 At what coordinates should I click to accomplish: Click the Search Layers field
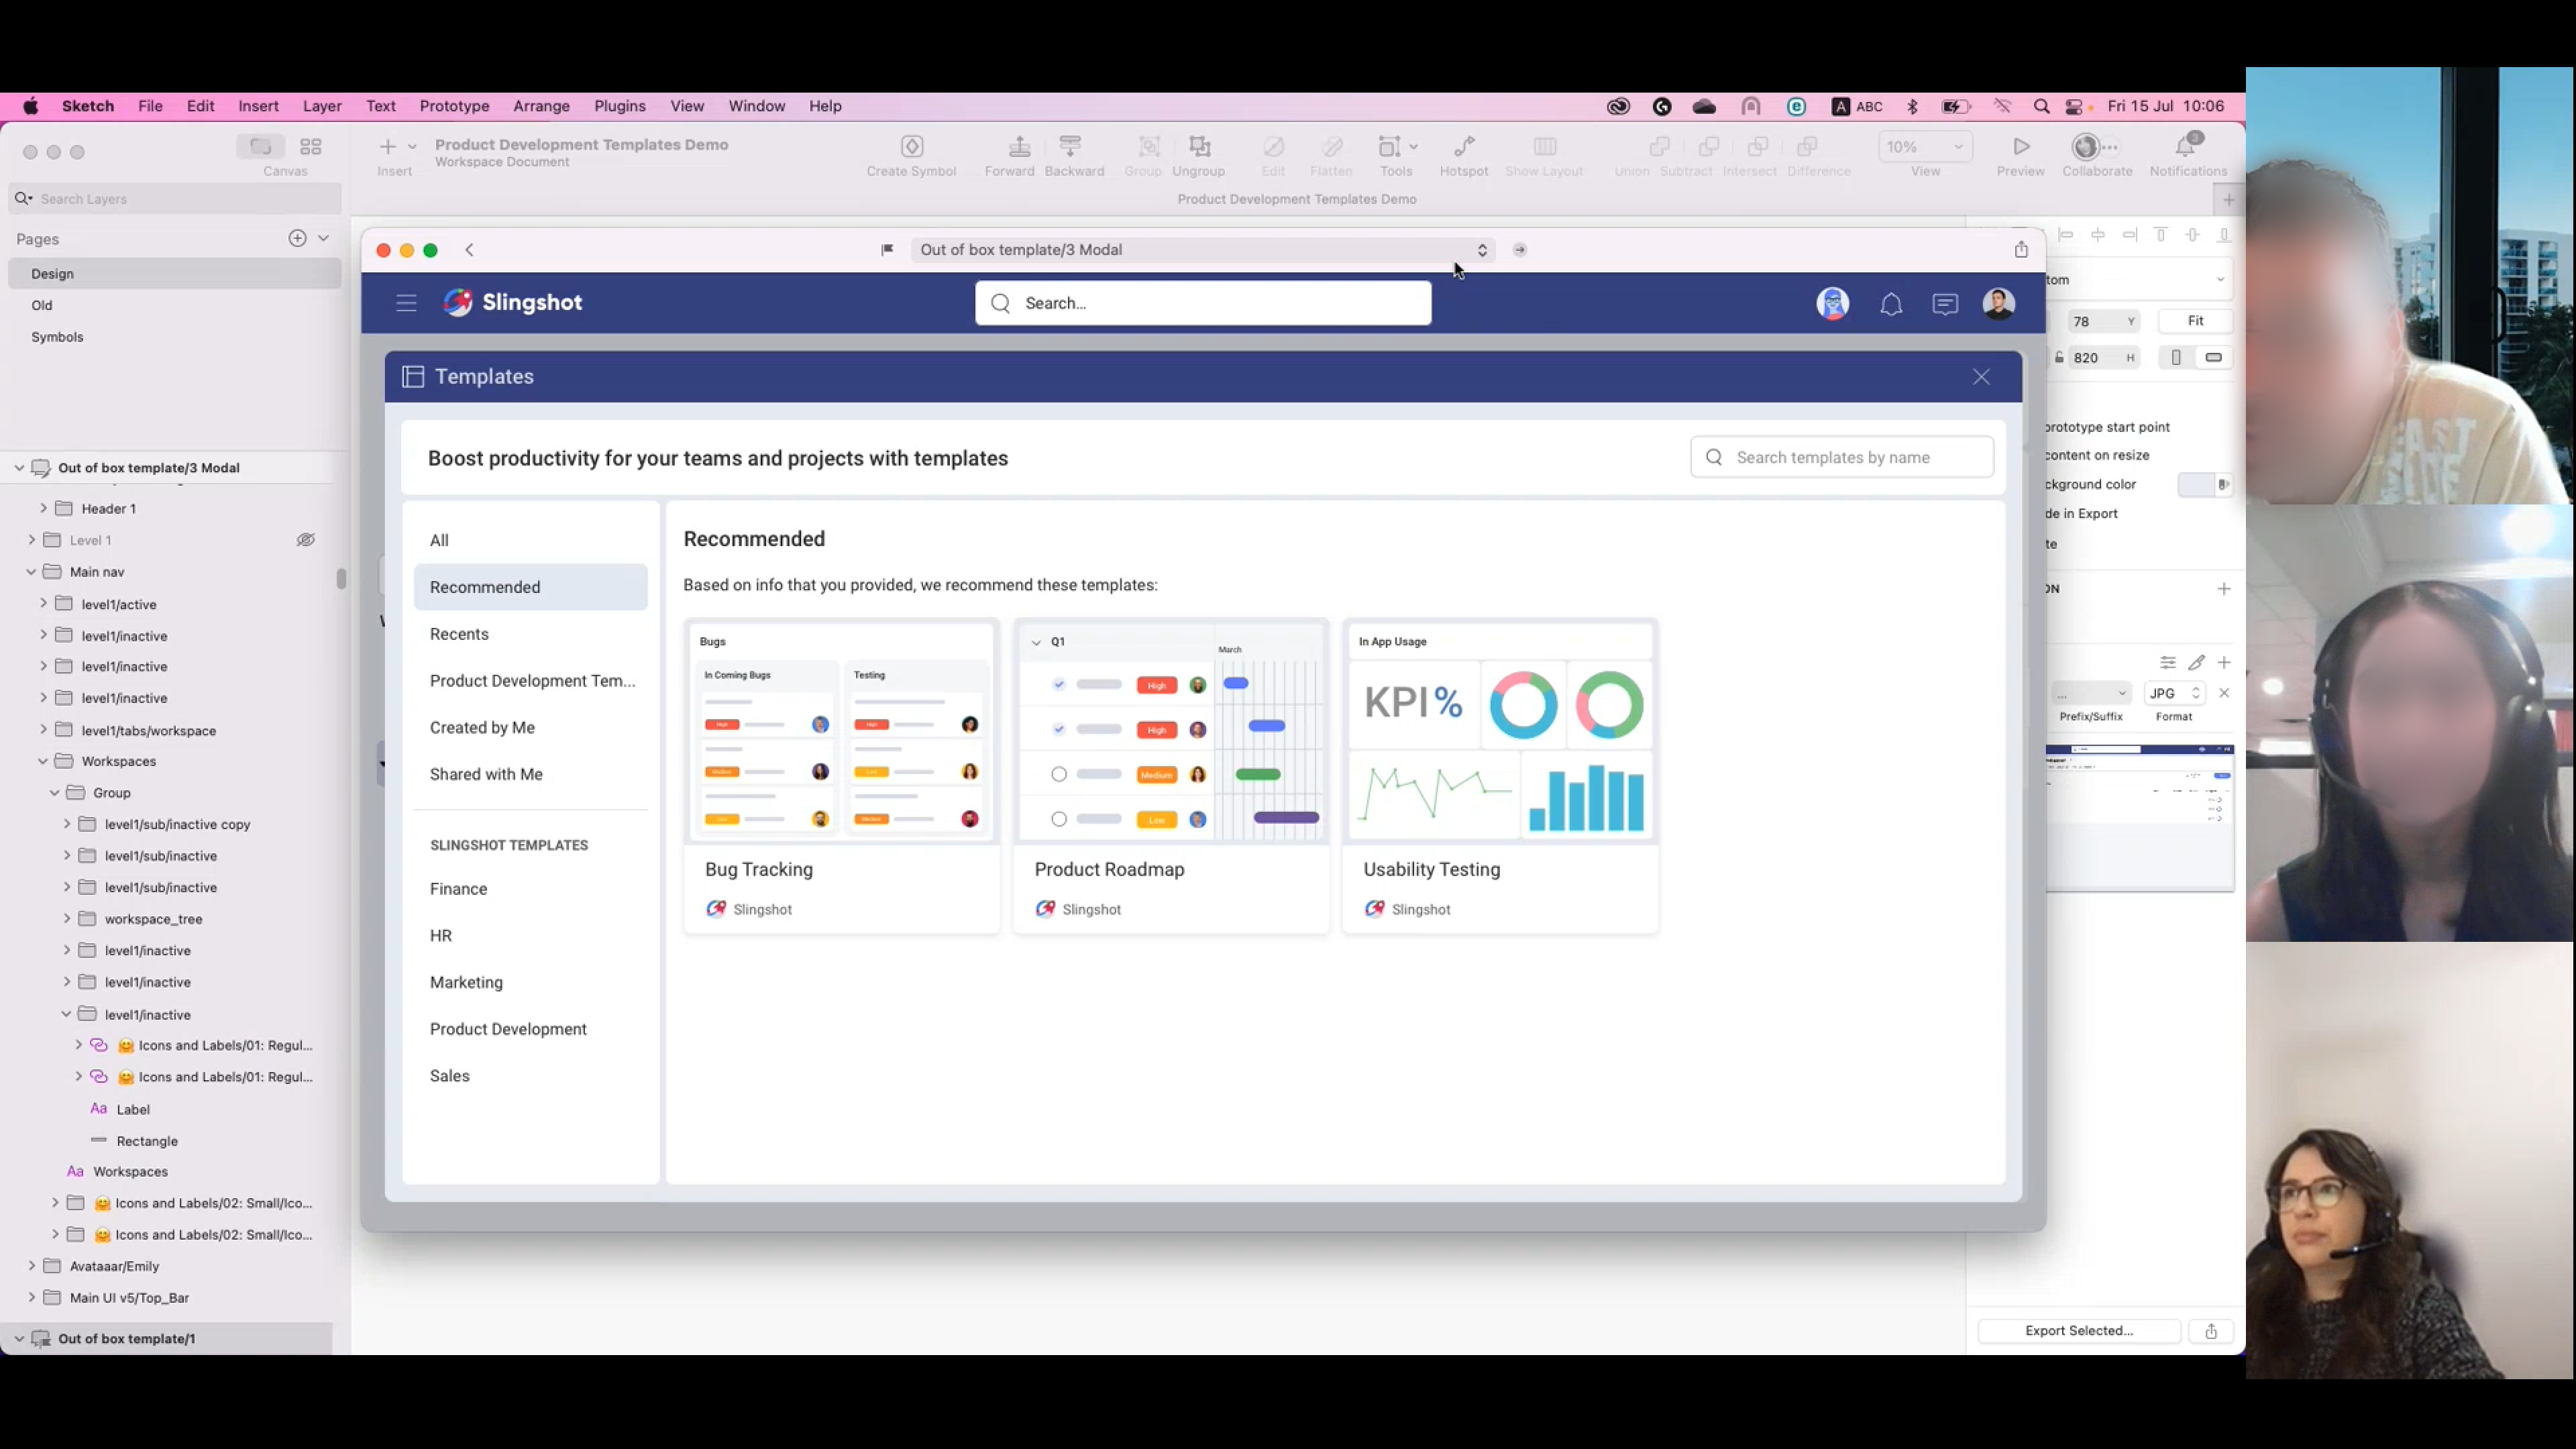point(175,199)
